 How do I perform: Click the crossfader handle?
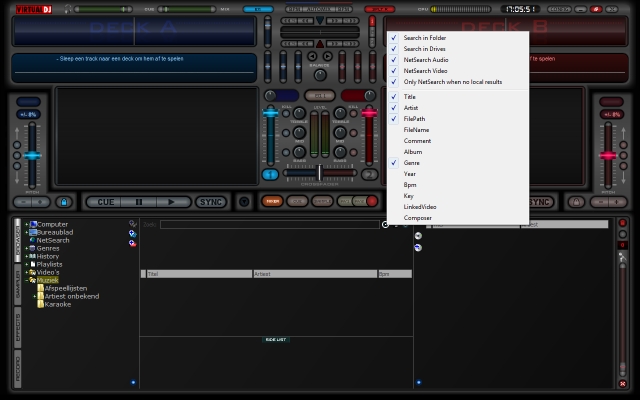(x=320, y=173)
